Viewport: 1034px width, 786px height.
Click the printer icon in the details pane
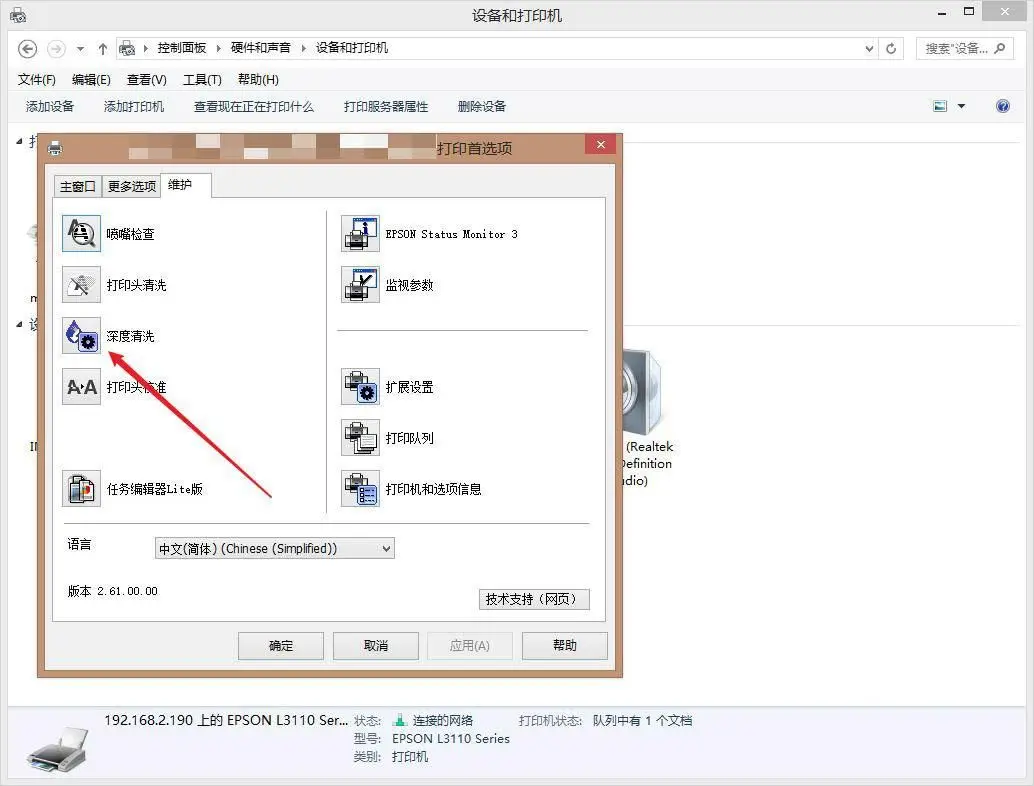58,748
